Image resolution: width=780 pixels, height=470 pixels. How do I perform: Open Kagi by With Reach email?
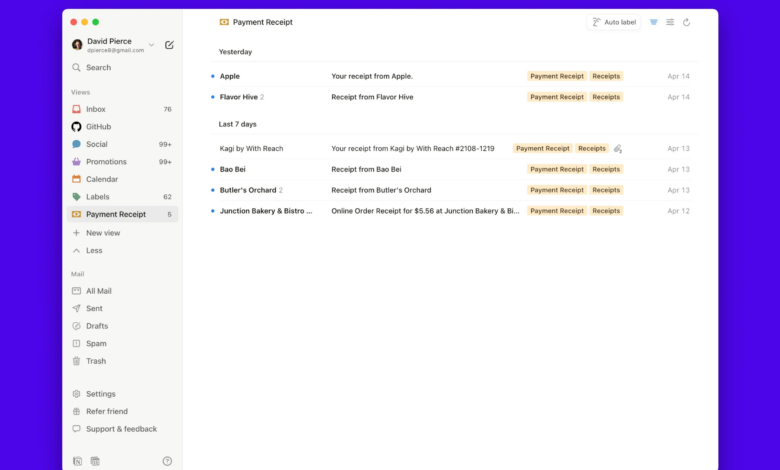(x=454, y=149)
